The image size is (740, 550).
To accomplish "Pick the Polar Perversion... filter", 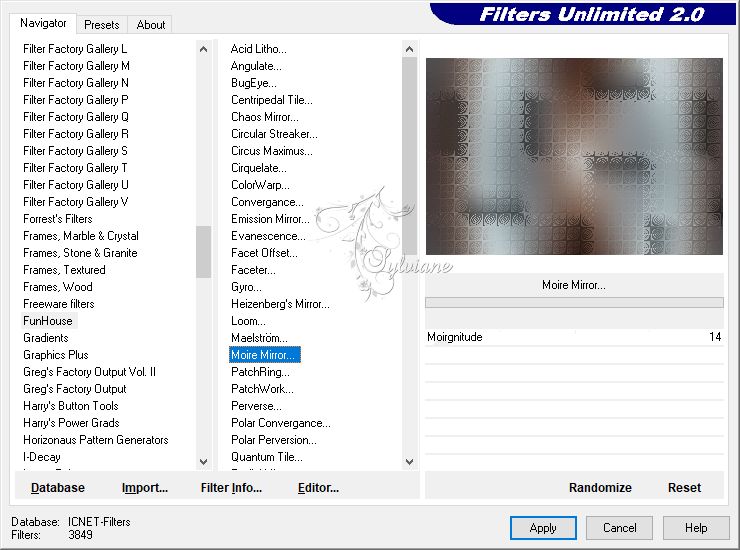I will (x=274, y=440).
